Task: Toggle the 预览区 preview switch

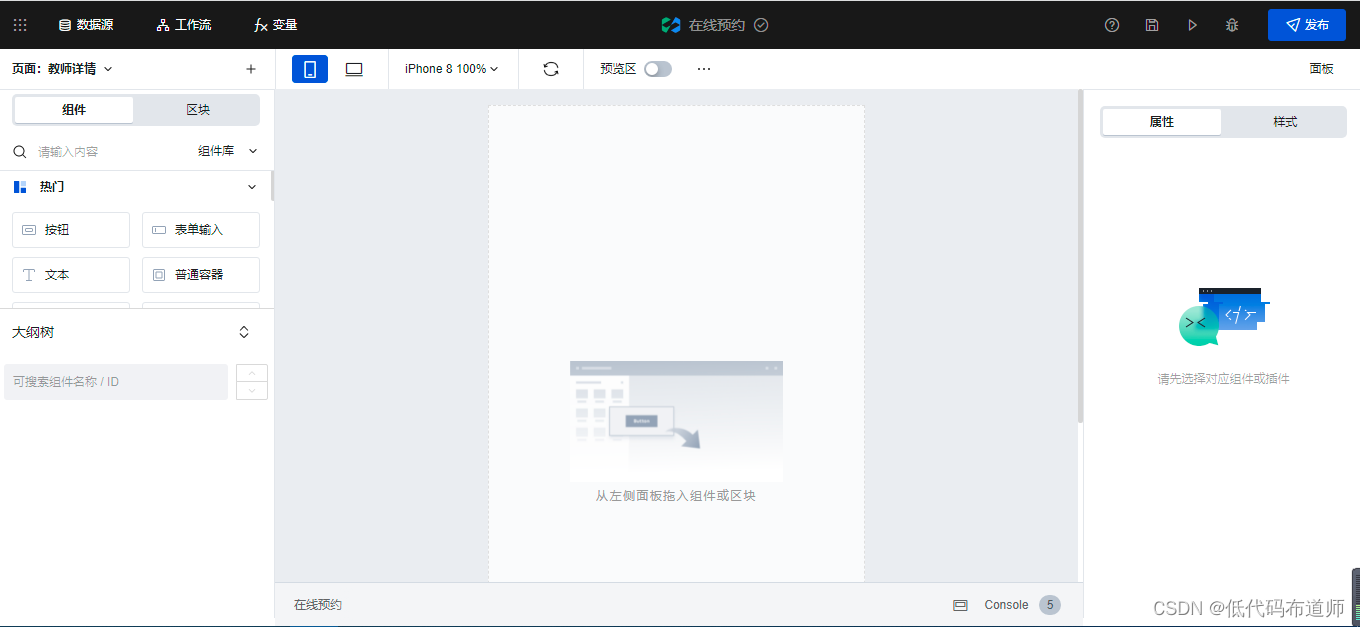Action: click(x=658, y=69)
